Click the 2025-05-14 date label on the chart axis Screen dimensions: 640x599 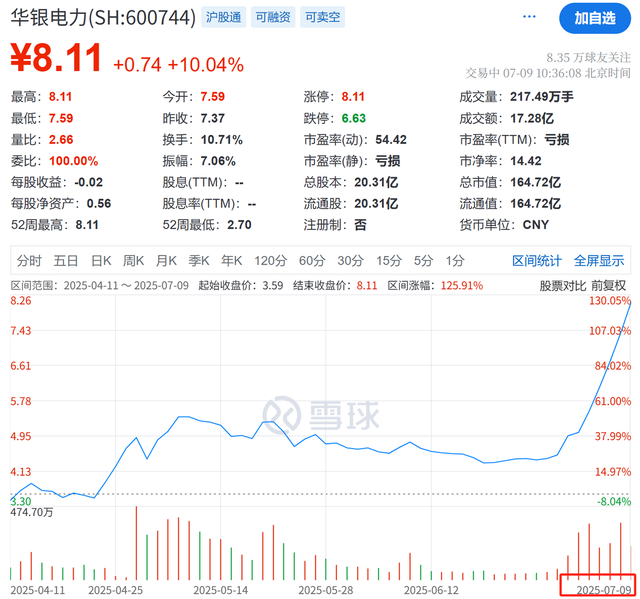point(220,590)
